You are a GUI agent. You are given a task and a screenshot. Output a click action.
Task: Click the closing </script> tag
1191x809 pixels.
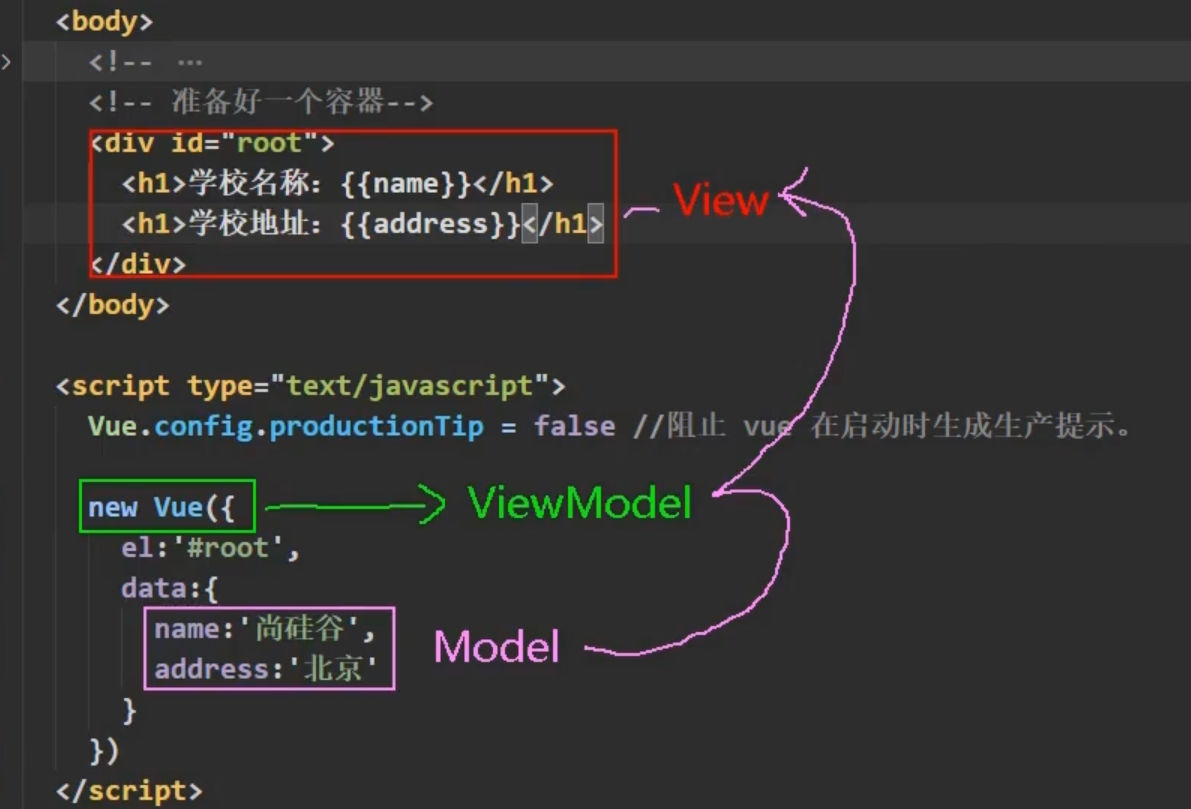click(x=129, y=791)
